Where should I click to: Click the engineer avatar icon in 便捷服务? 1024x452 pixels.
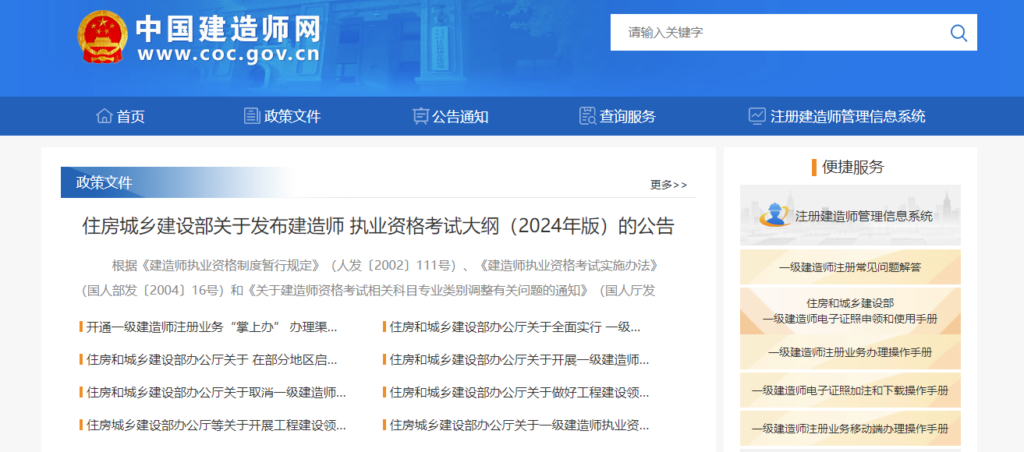[x=775, y=215]
